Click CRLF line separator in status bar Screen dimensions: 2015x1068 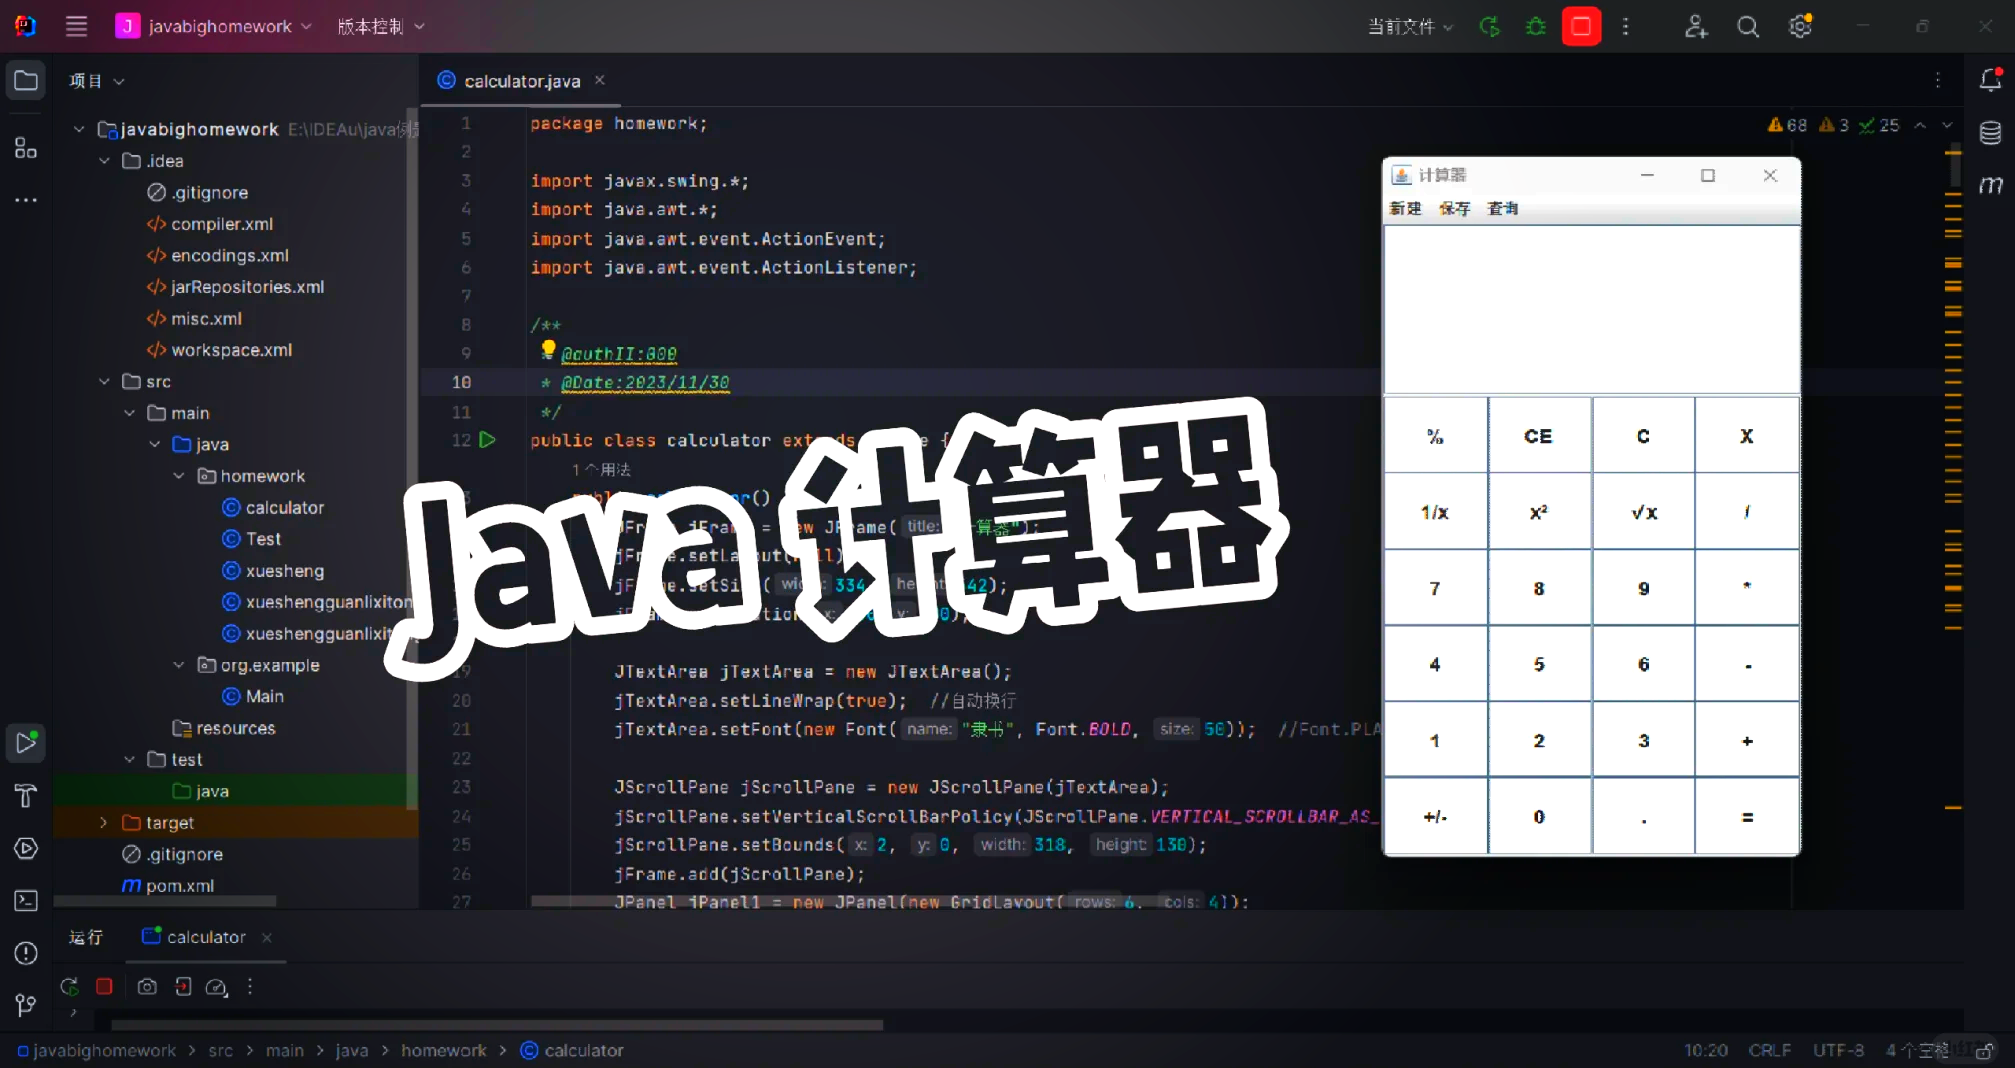[1769, 1051]
